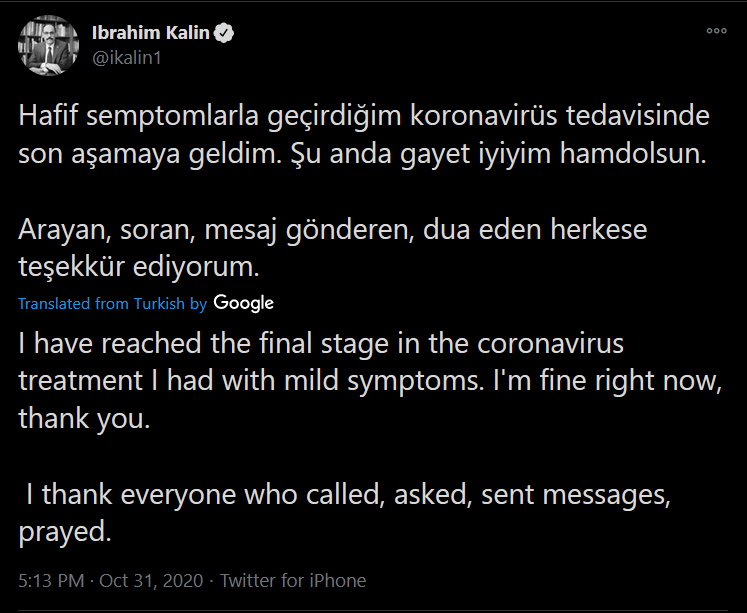Click the 5:13 PM time in the timestamp
Screen dimensions: 747x613
coord(47,580)
